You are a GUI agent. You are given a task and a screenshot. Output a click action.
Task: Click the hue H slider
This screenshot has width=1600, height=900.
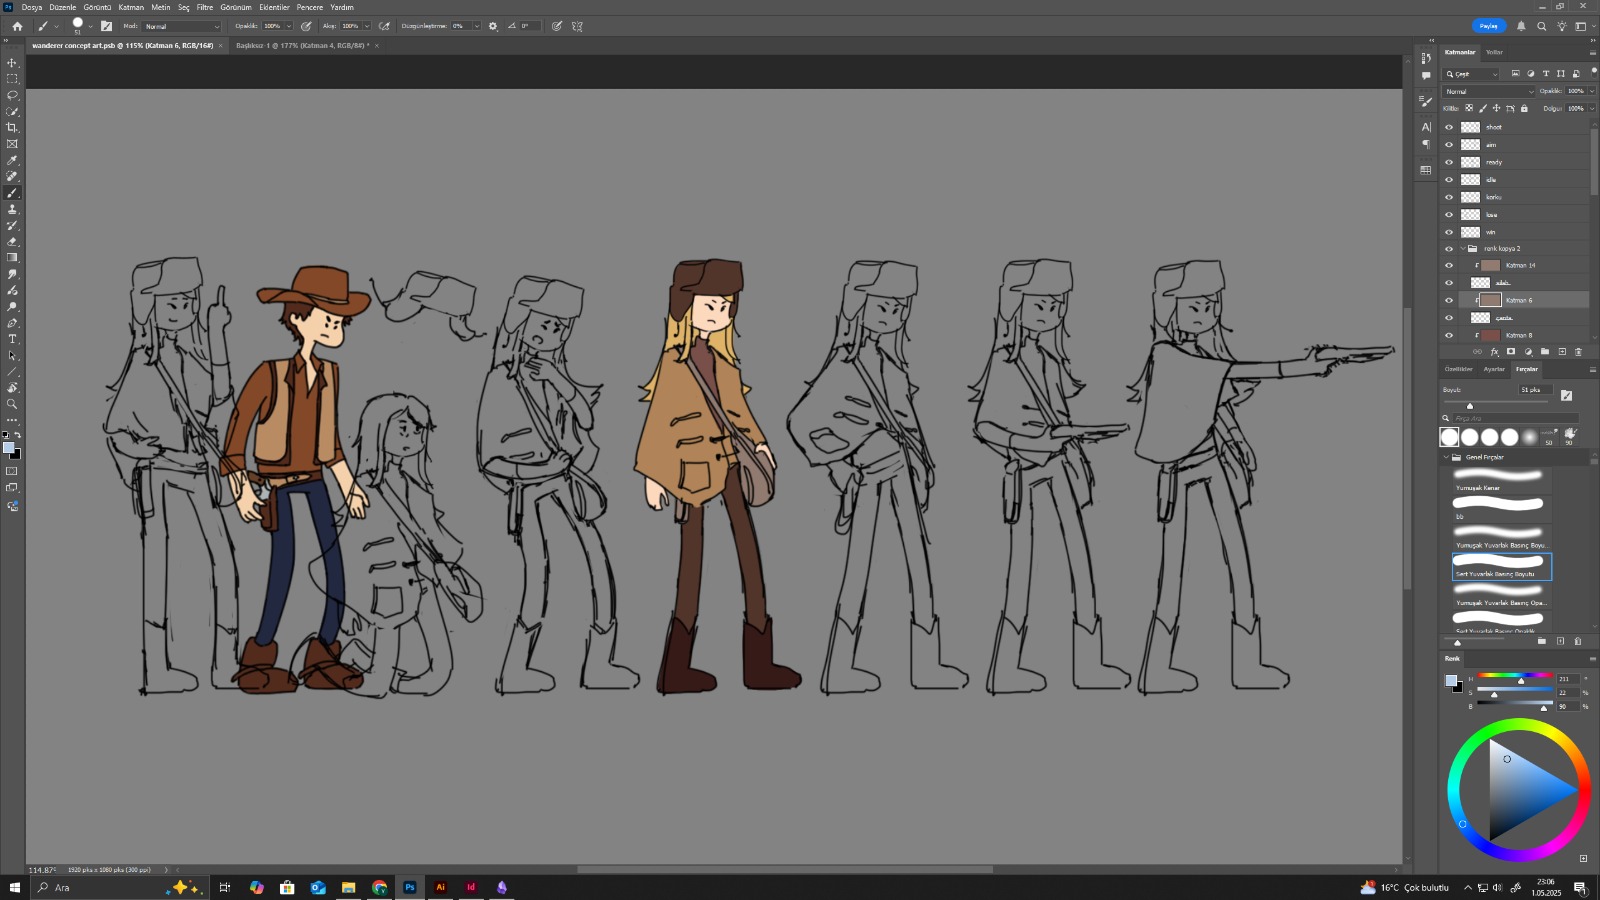coord(1515,677)
